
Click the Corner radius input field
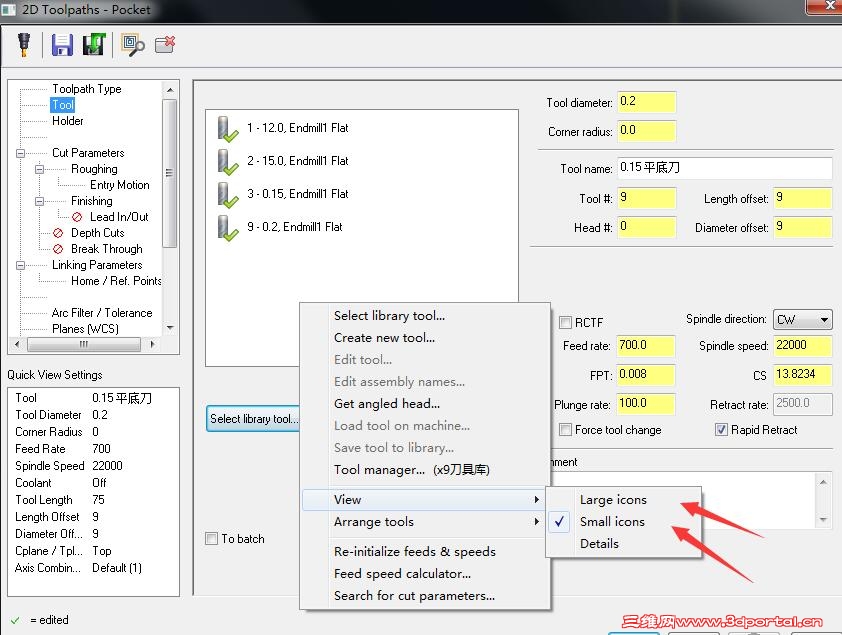coord(647,131)
